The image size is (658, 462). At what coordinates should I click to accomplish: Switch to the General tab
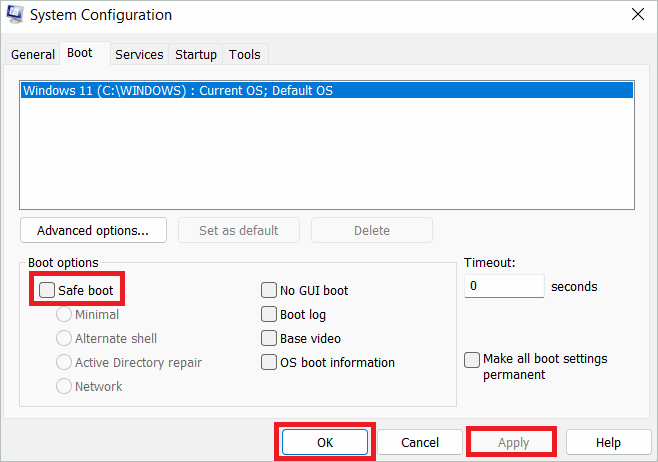pos(33,54)
